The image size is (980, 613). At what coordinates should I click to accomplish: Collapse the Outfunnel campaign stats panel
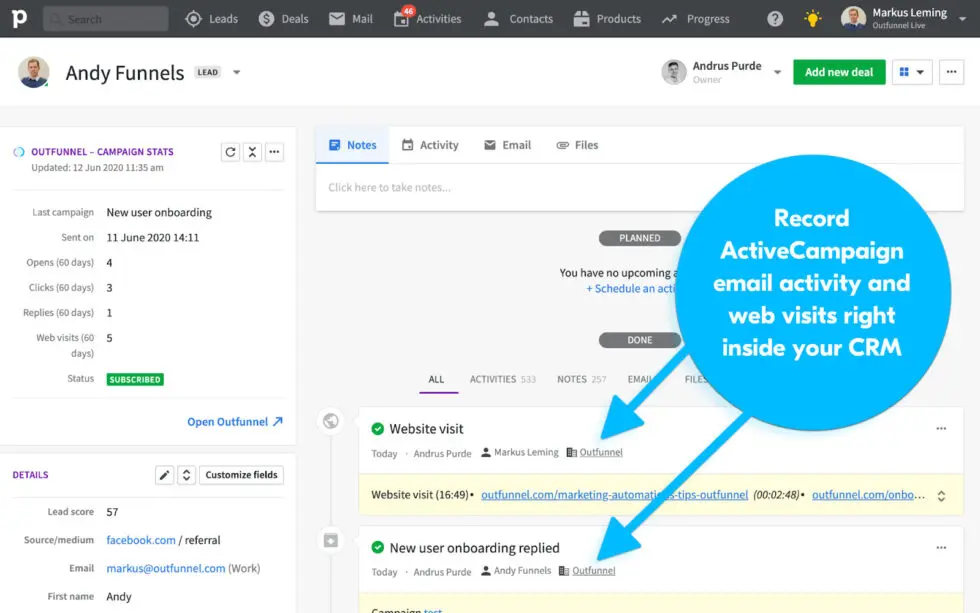(252, 152)
